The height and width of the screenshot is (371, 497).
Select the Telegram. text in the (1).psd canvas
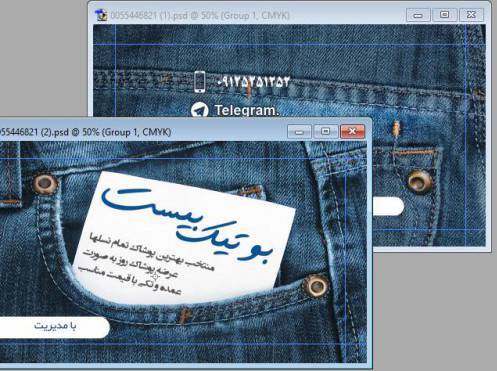247,110
